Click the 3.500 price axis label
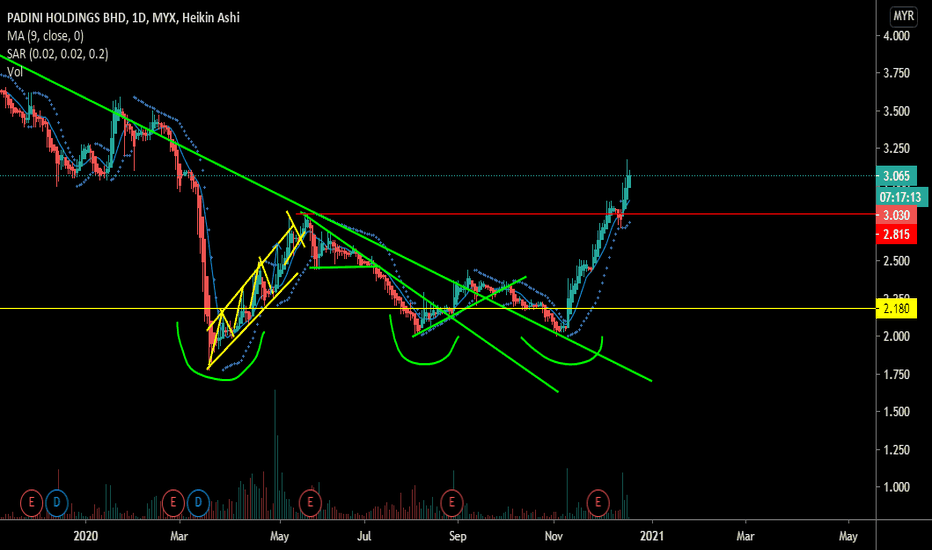Viewport: 932px width, 550px height. coord(896,111)
